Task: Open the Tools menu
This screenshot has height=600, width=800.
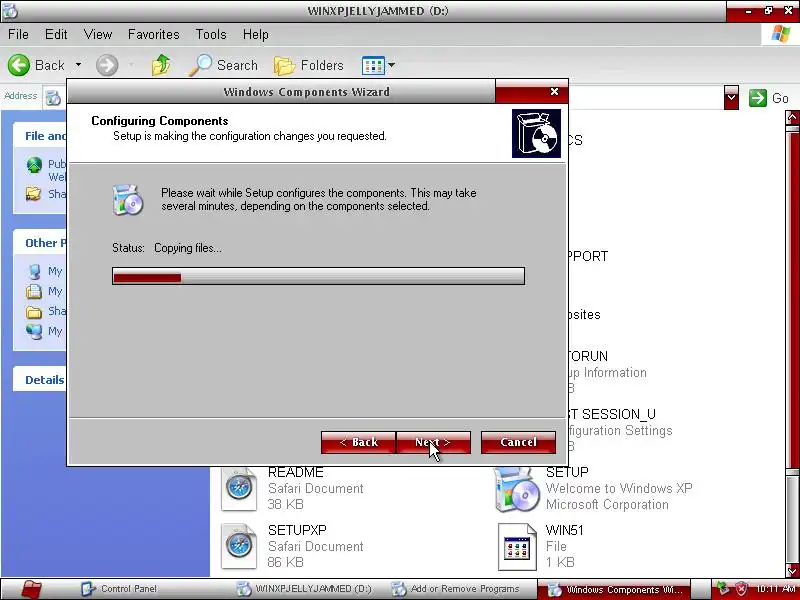Action: [211, 35]
